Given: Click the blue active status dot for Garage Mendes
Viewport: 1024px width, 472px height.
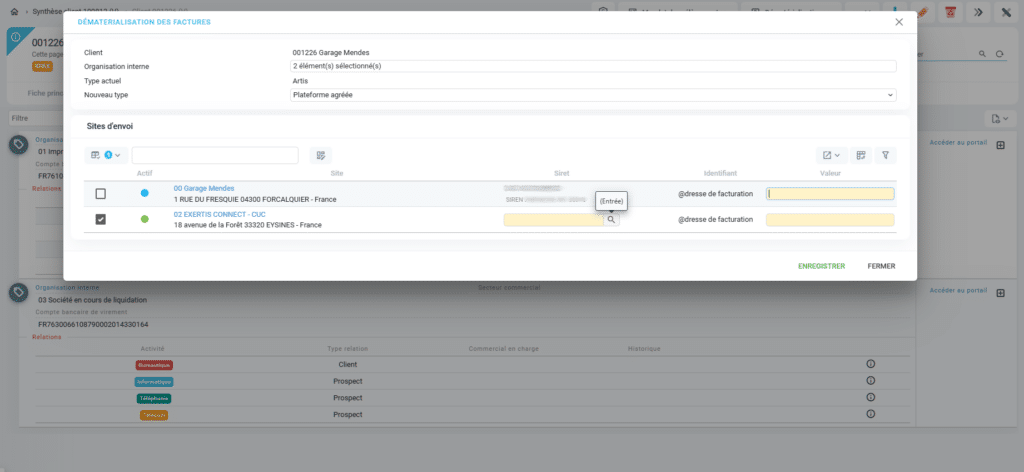Looking at the screenshot, I should (145, 193).
